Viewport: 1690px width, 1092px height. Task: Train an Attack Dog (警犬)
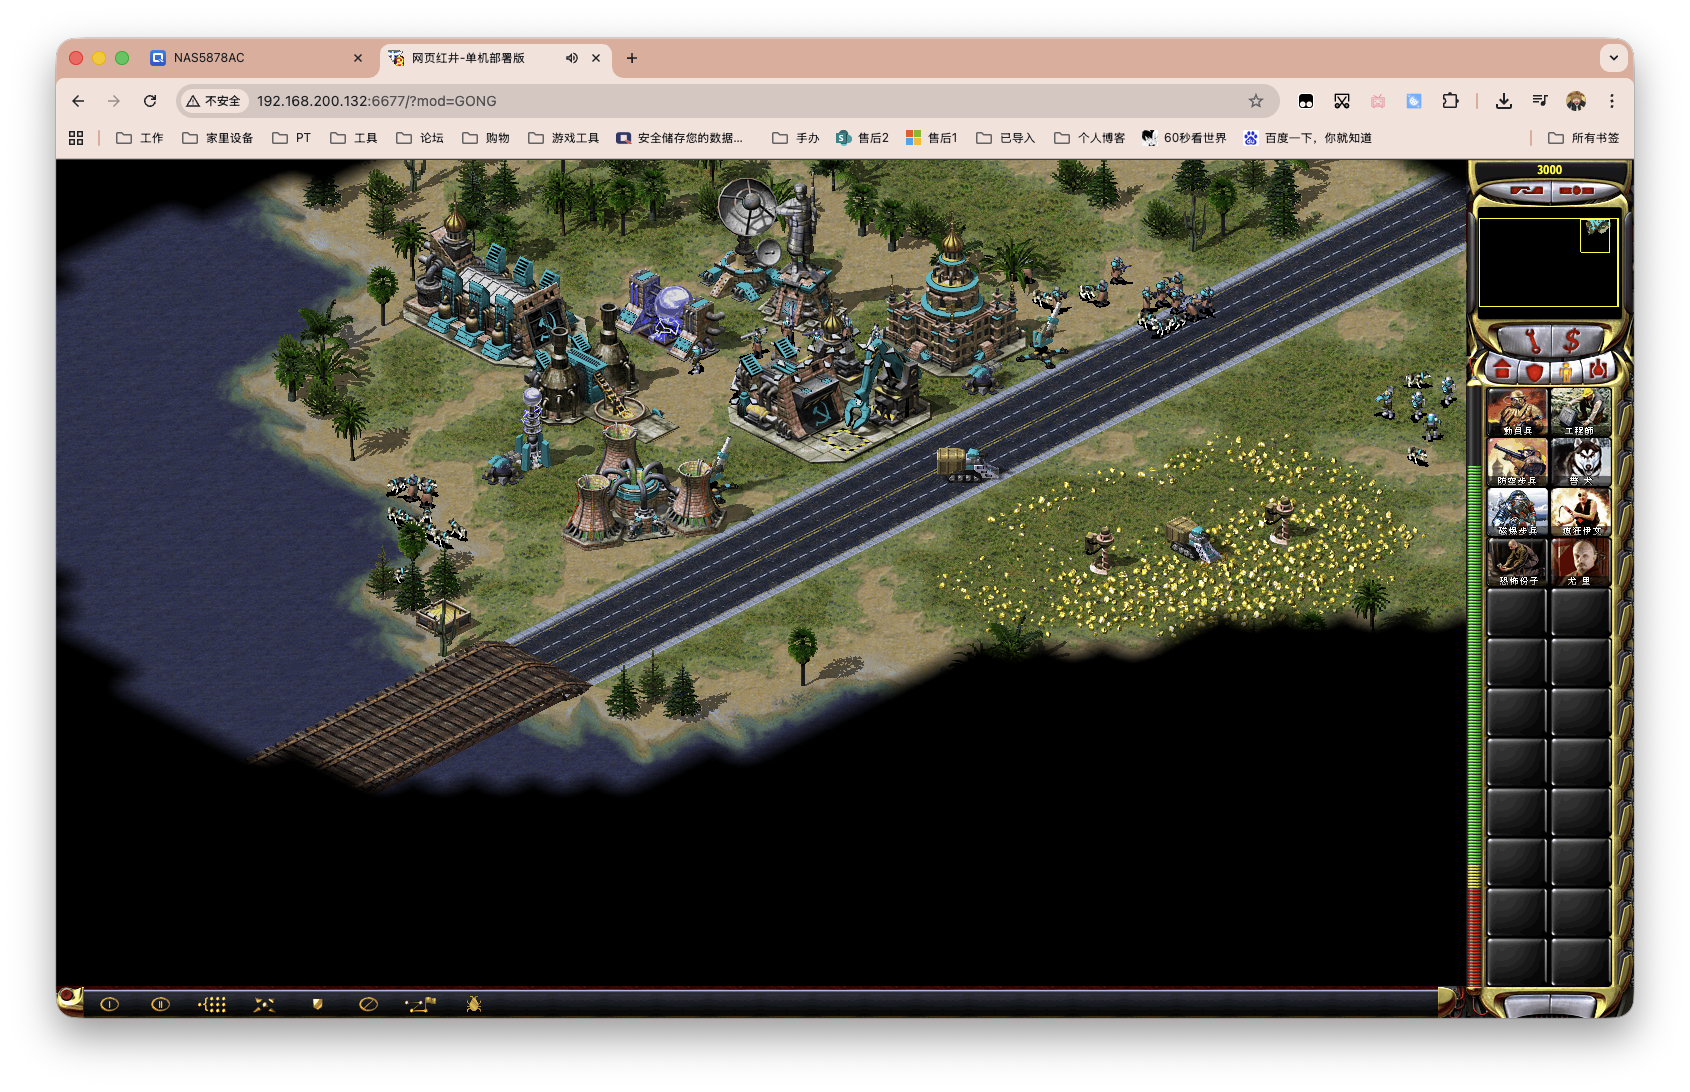tap(1580, 462)
